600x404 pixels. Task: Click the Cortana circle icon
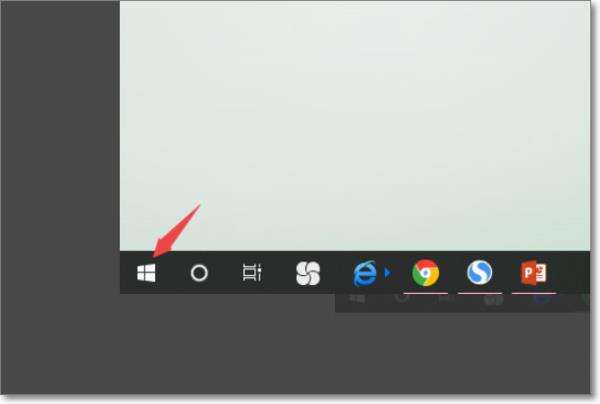pyautogui.click(x=199, y=273)
